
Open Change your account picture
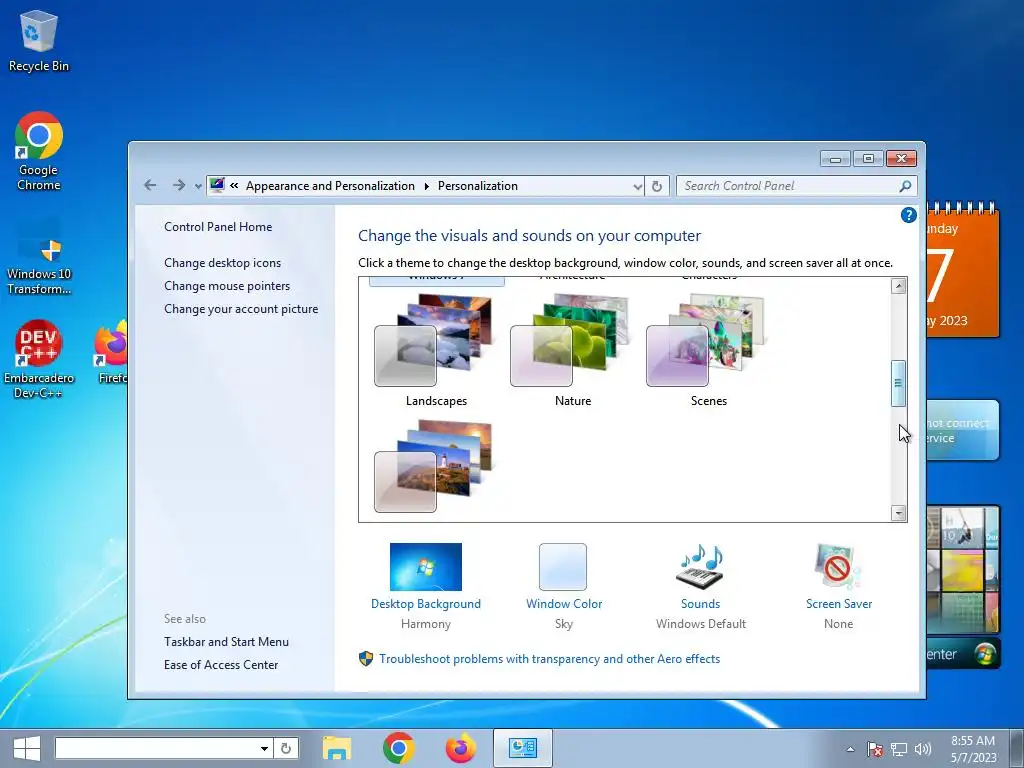click(241, 308)
